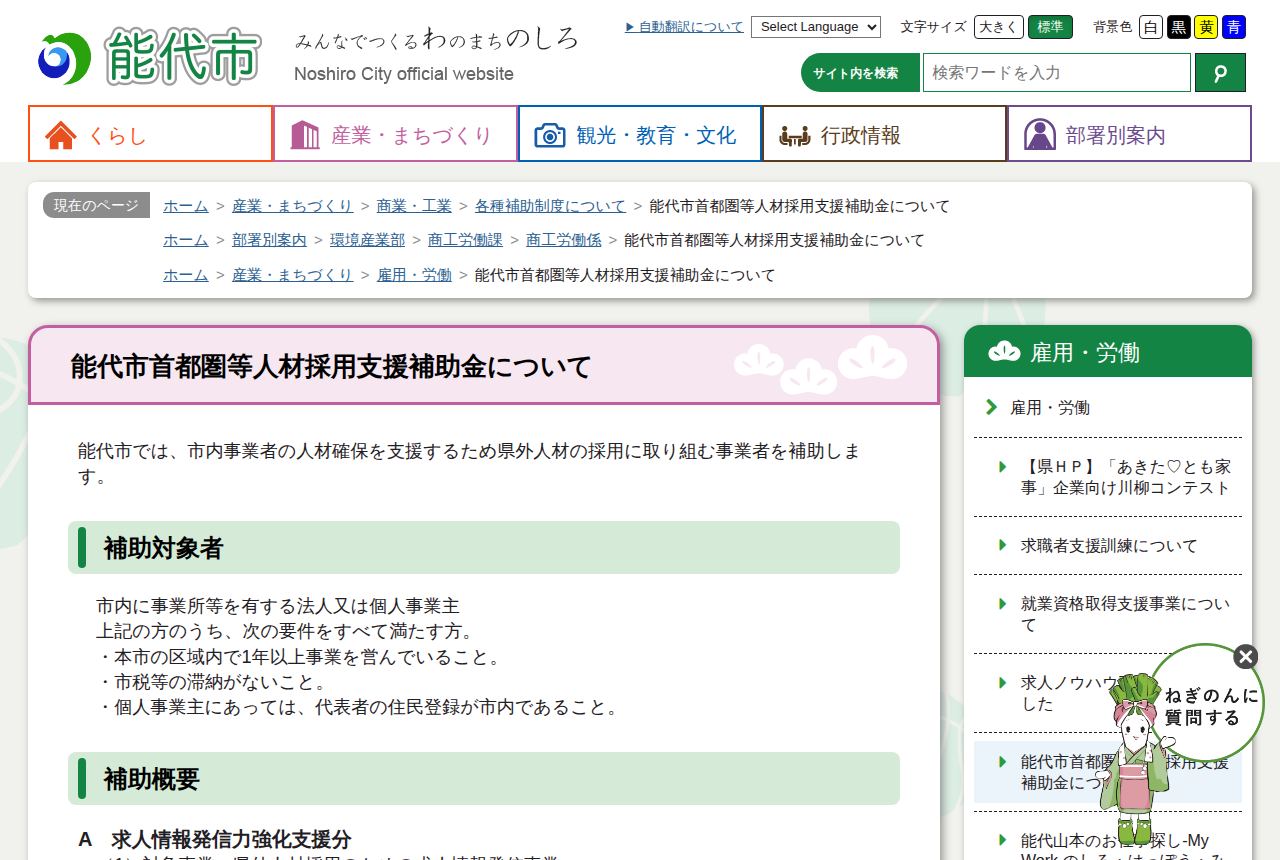Click the text 市税等の滞納がないこと
This screenshot has height=860, width=1280.
click(x=220, y=683)
